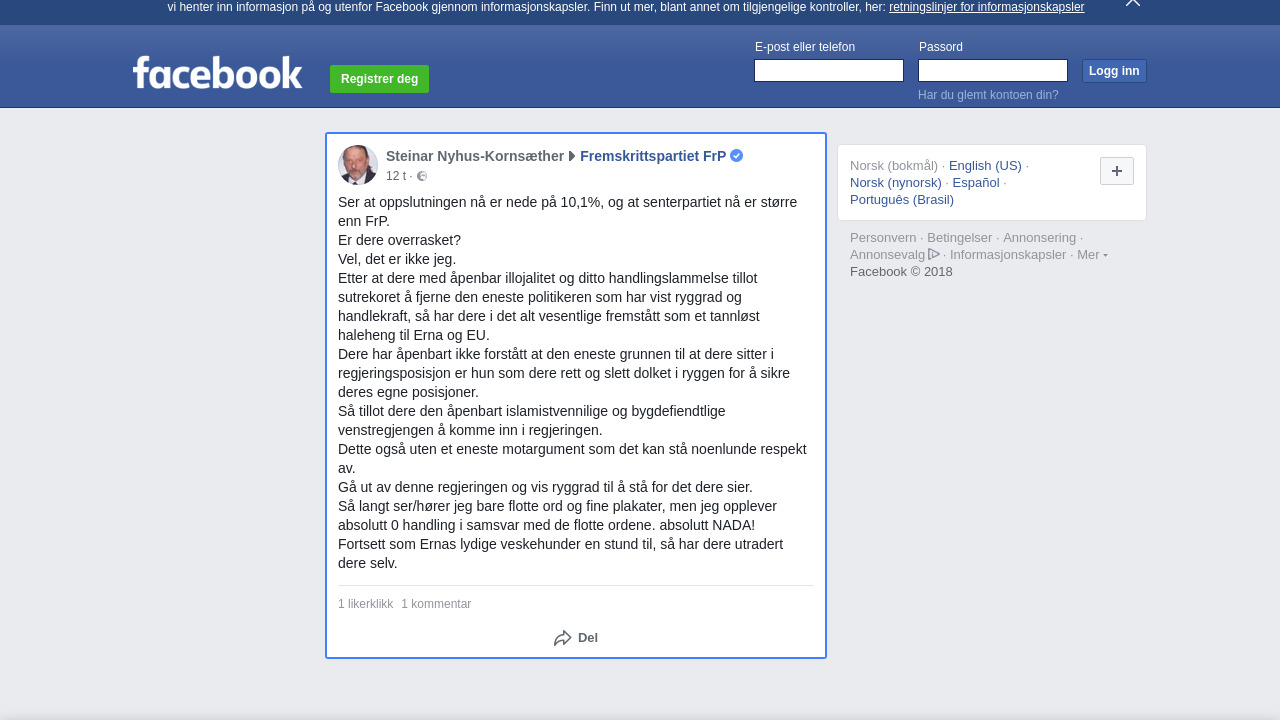The image size is (1280, 720).
Task: Open retningslinjer for informasjonskapsler link
Action: coord(987,7)
